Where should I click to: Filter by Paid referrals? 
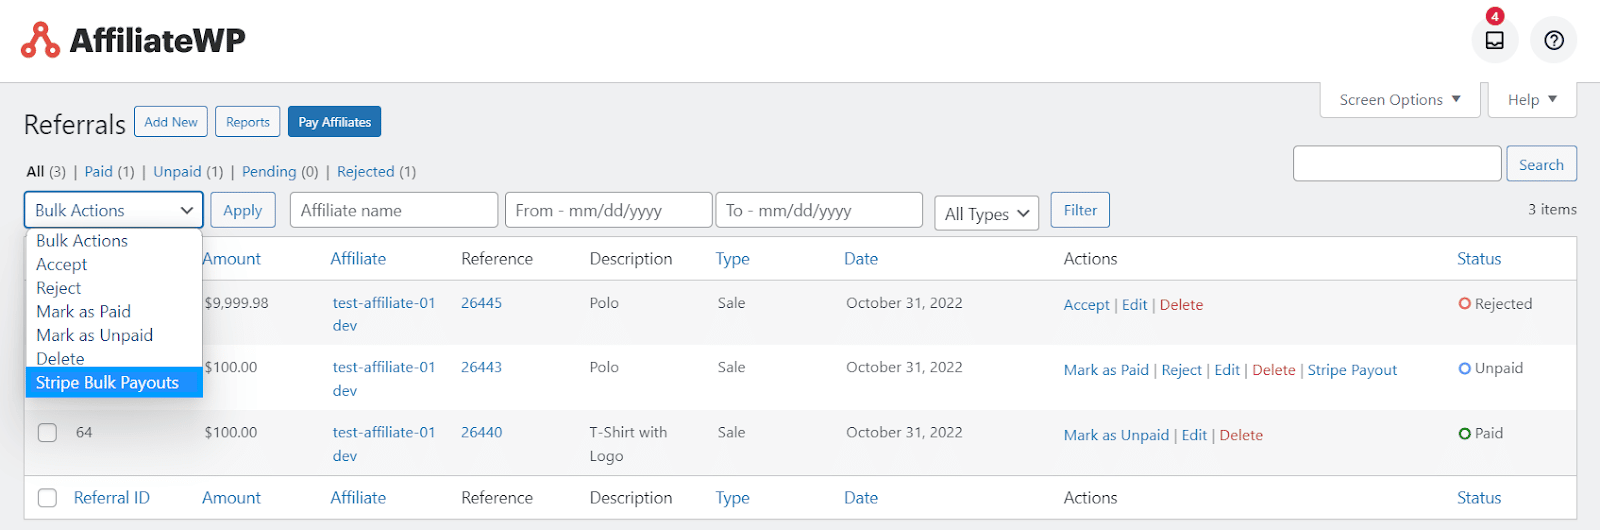99,172
